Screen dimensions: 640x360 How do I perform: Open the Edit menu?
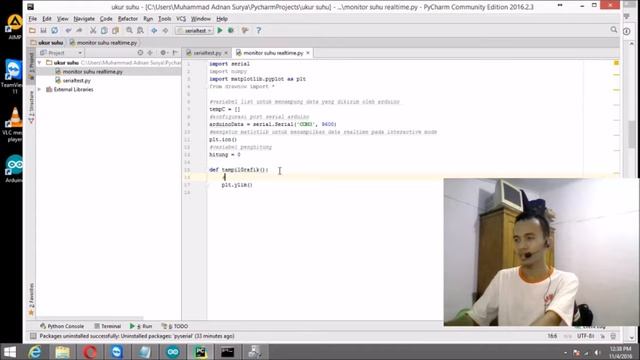click(47, 19)
